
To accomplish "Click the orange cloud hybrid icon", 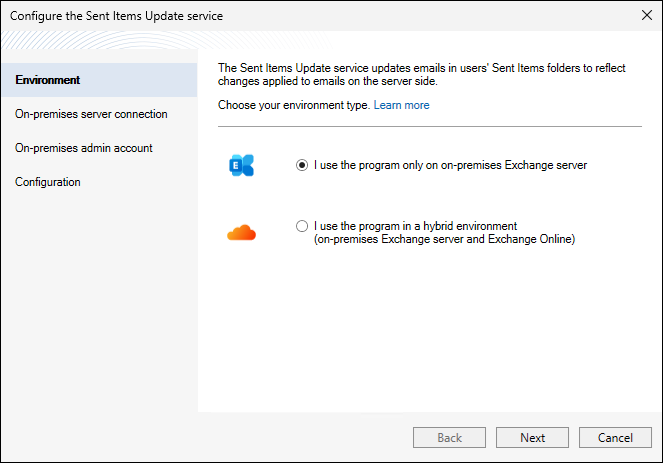I will [241, 233].
